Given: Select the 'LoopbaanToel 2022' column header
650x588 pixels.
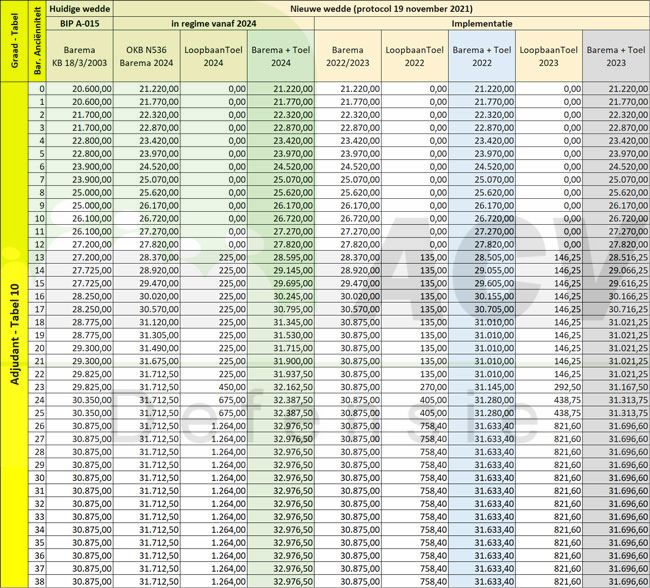Looking at the screenshot, I should (415, 56).
